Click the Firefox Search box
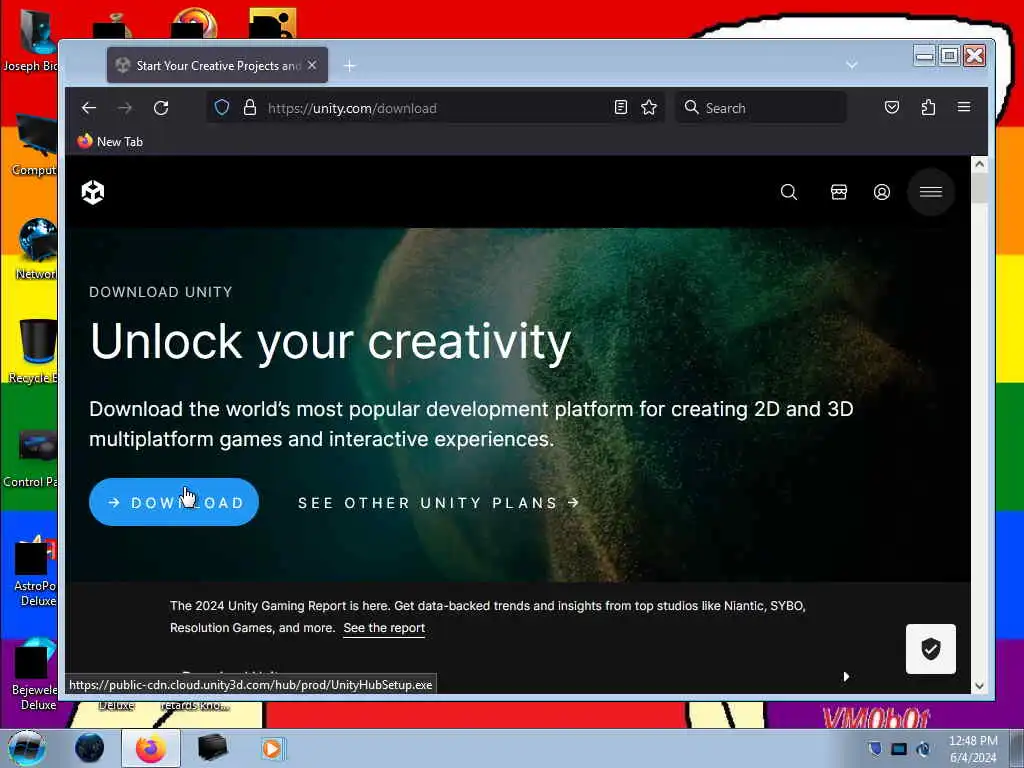The height and width of the screenshot is (768, 1024). click(x=760, y=108)
